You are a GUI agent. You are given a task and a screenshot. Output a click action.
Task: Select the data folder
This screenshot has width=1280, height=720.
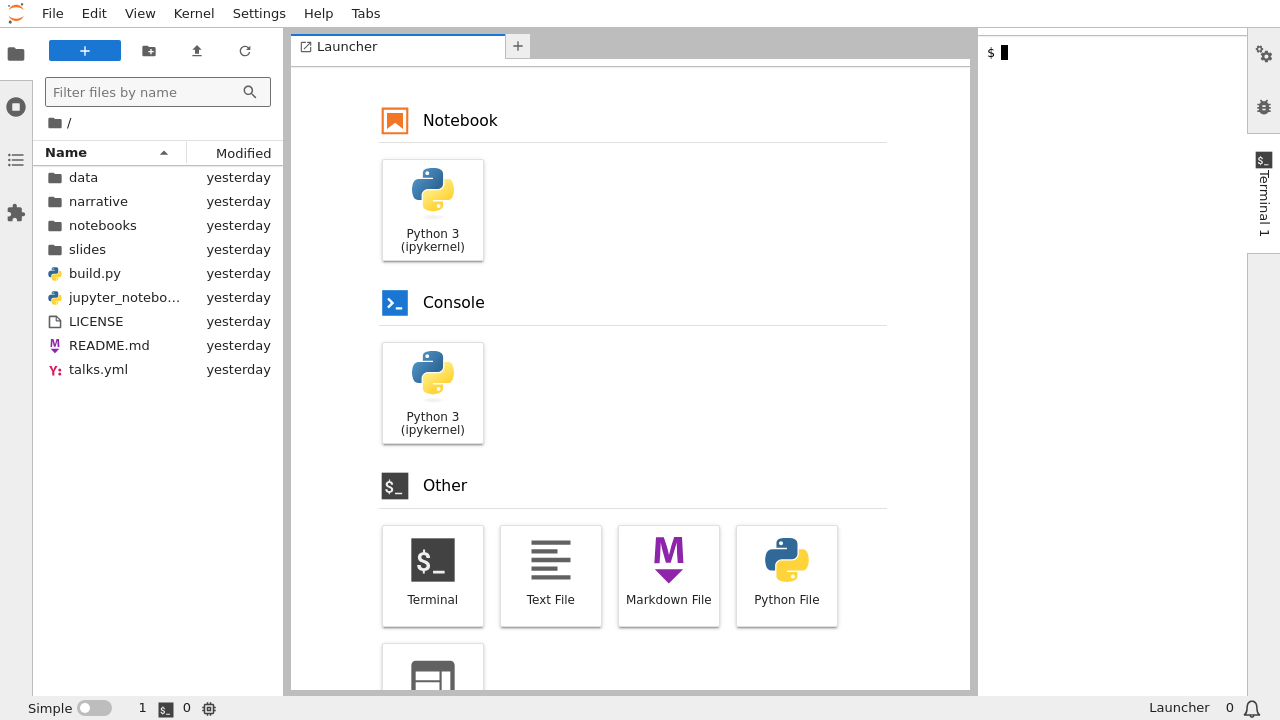click(158, 178)
